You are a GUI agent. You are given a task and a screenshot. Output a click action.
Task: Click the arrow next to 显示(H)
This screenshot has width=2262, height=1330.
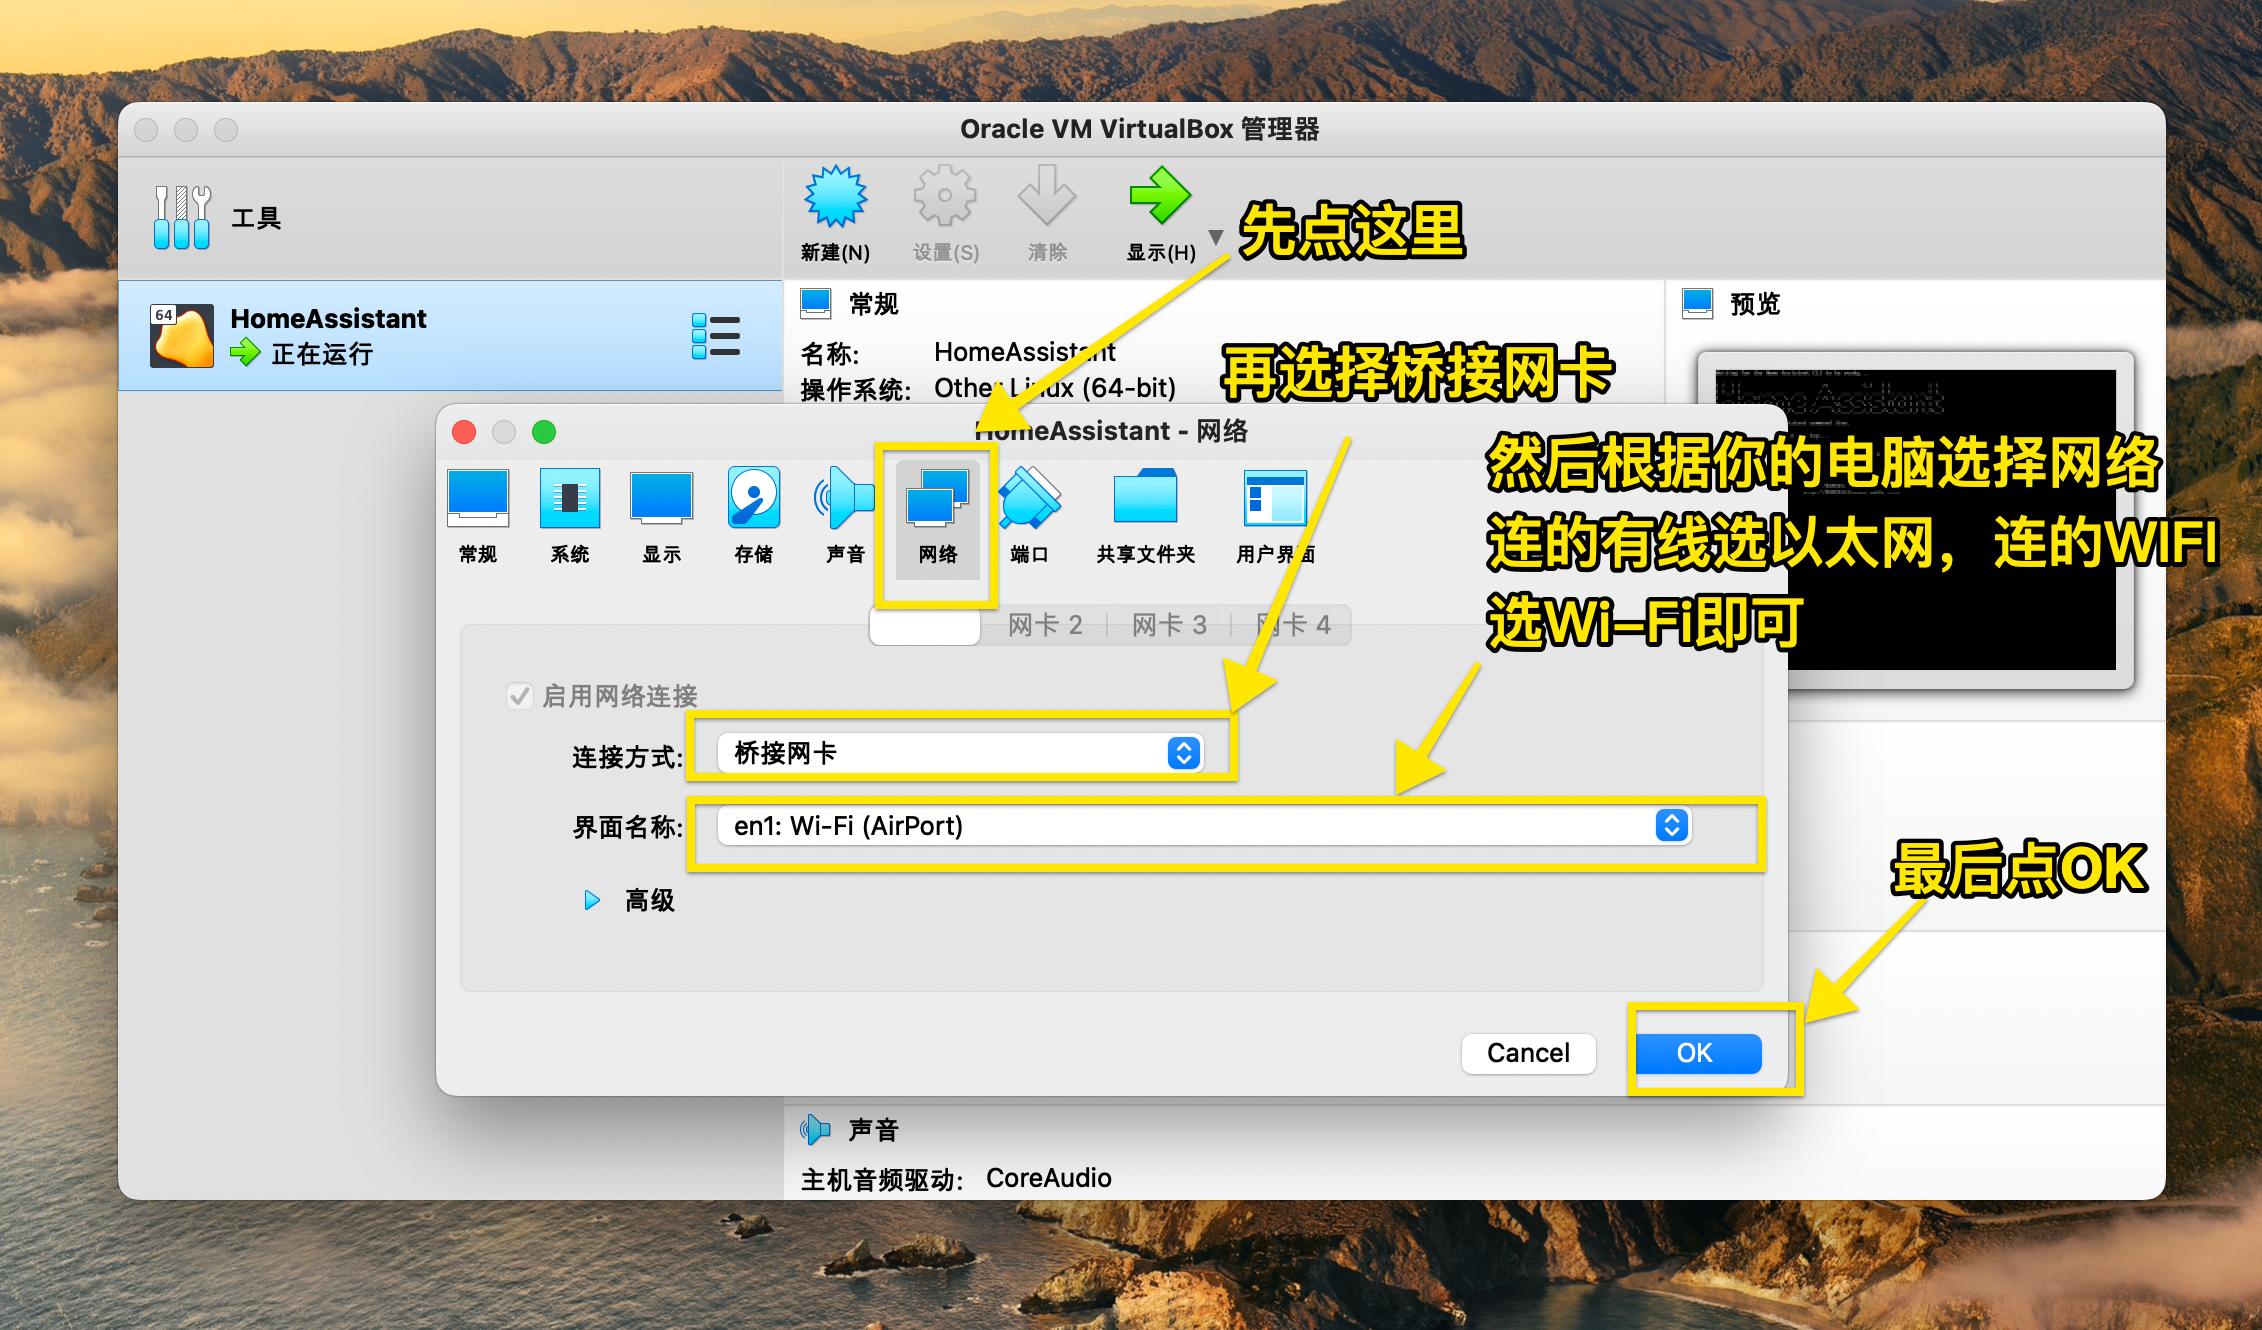click(x=1217, y=237)
